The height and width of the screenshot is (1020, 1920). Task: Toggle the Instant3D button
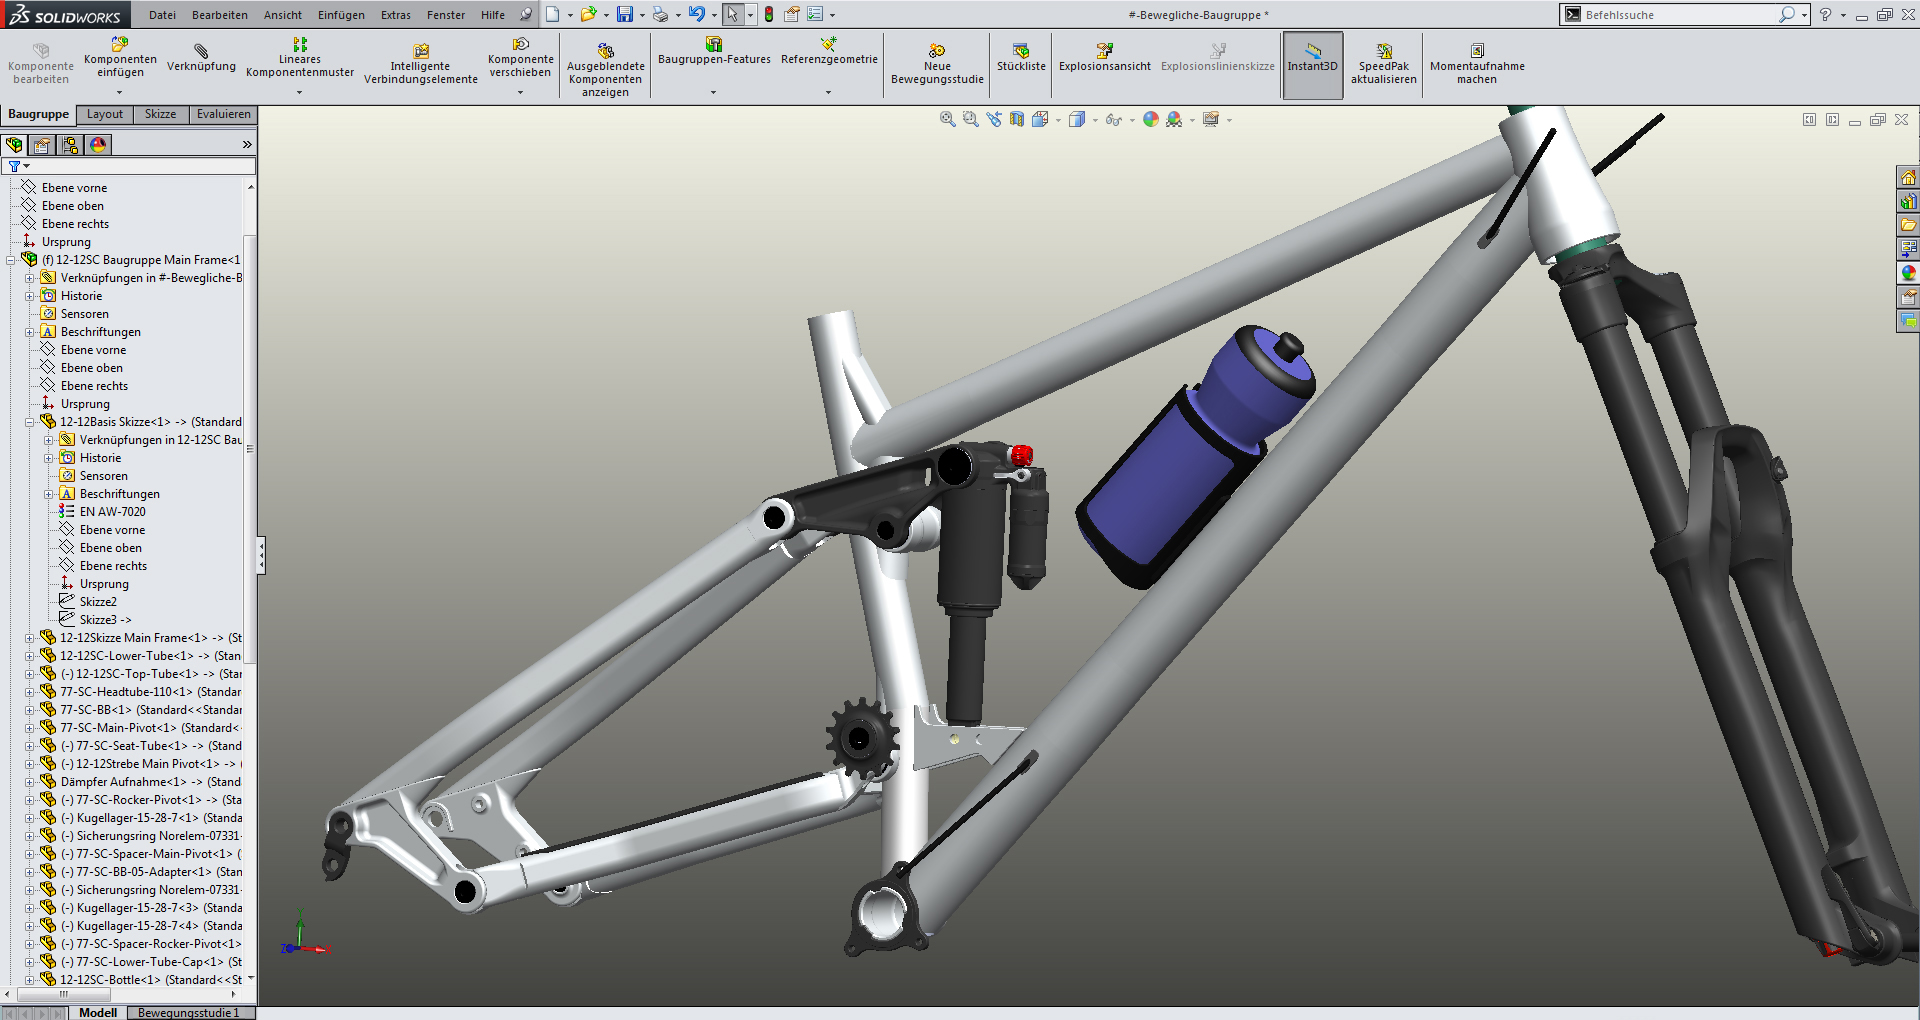[1312, 65]
